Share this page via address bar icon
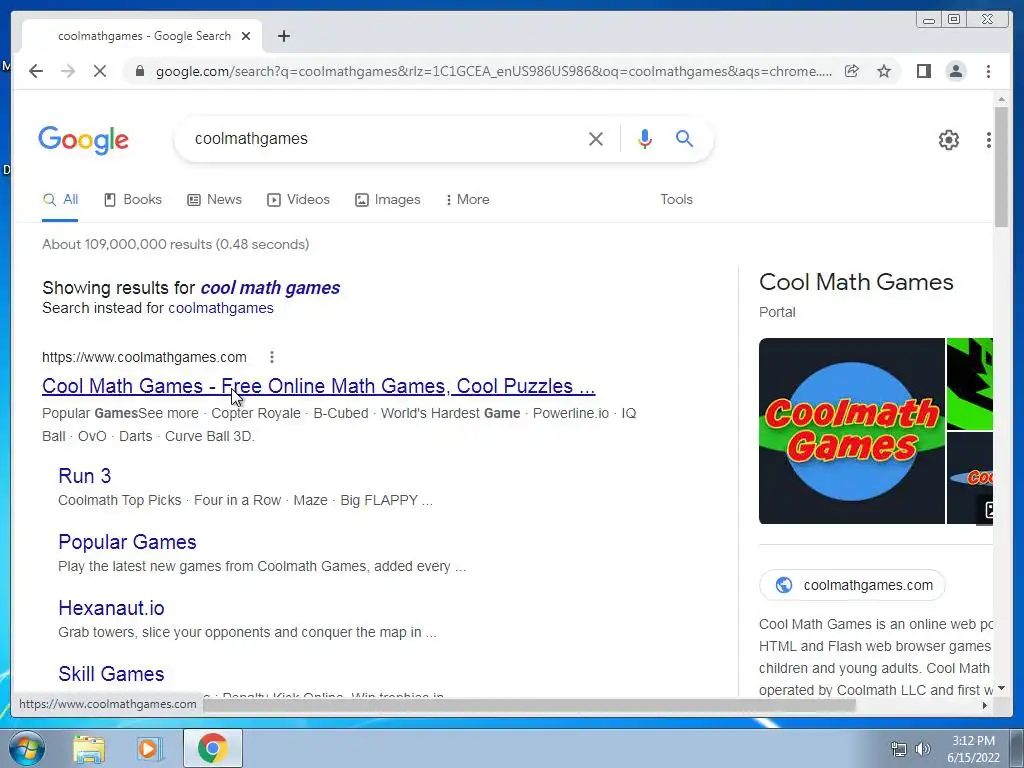Image resolution: width=1024 pixels, height=768 pixels. point(852,71)
